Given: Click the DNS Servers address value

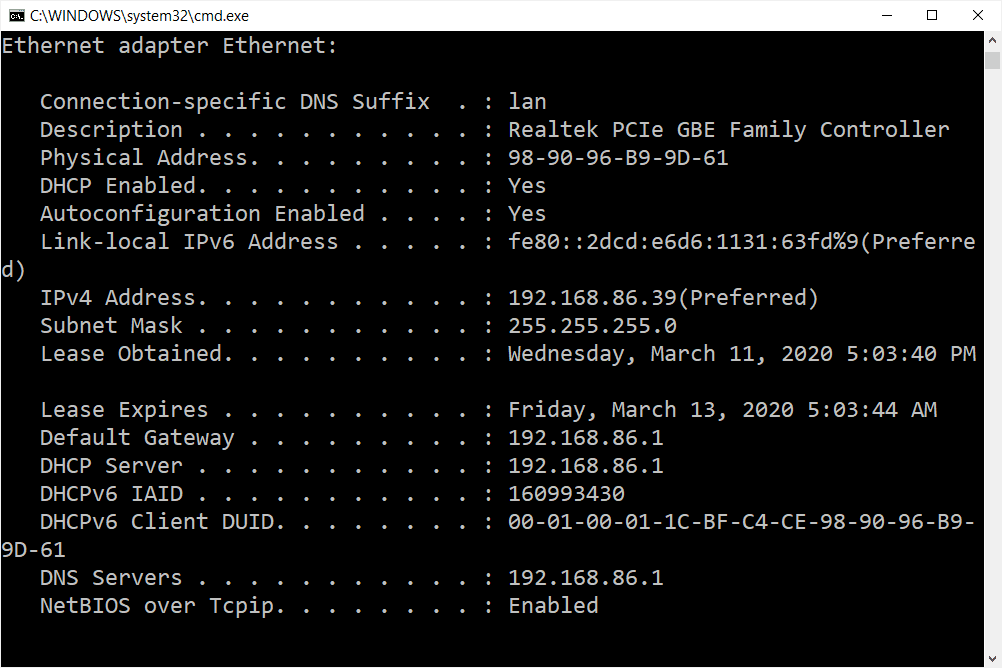Looking at the screenshot, I should click(x=585, y=578).
